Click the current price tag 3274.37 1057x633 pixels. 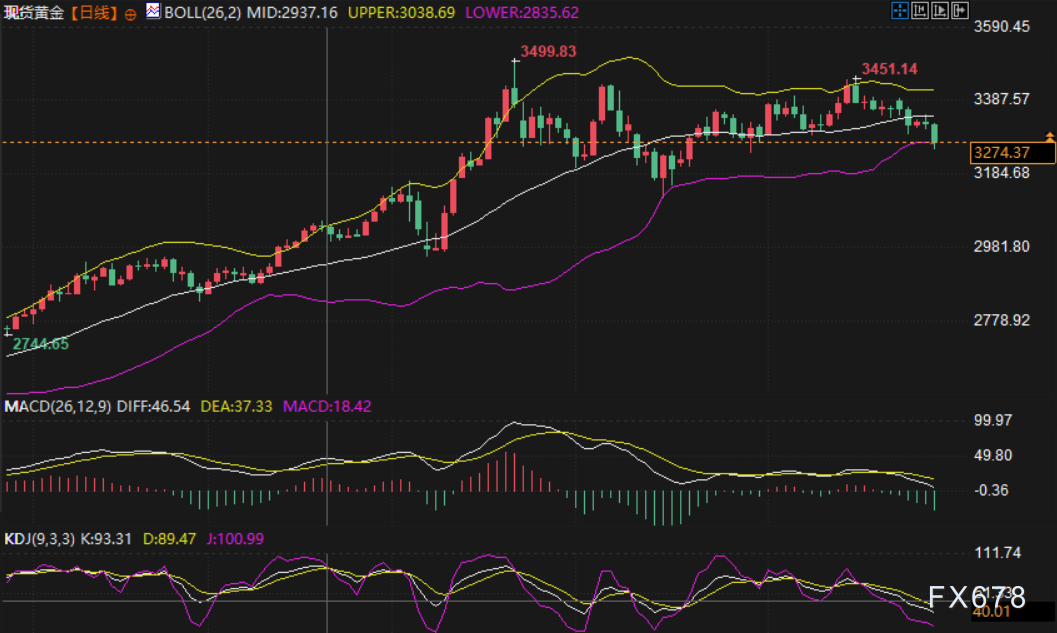(x=1012, y=153)
